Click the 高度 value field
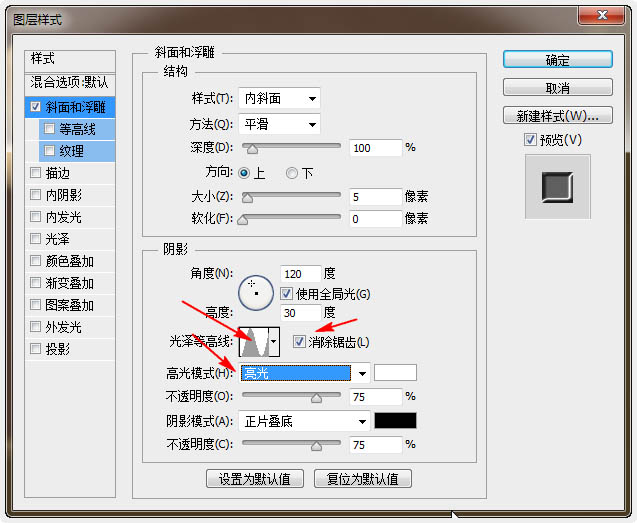This screenshot has height=523, width=637. click(301, 312)
